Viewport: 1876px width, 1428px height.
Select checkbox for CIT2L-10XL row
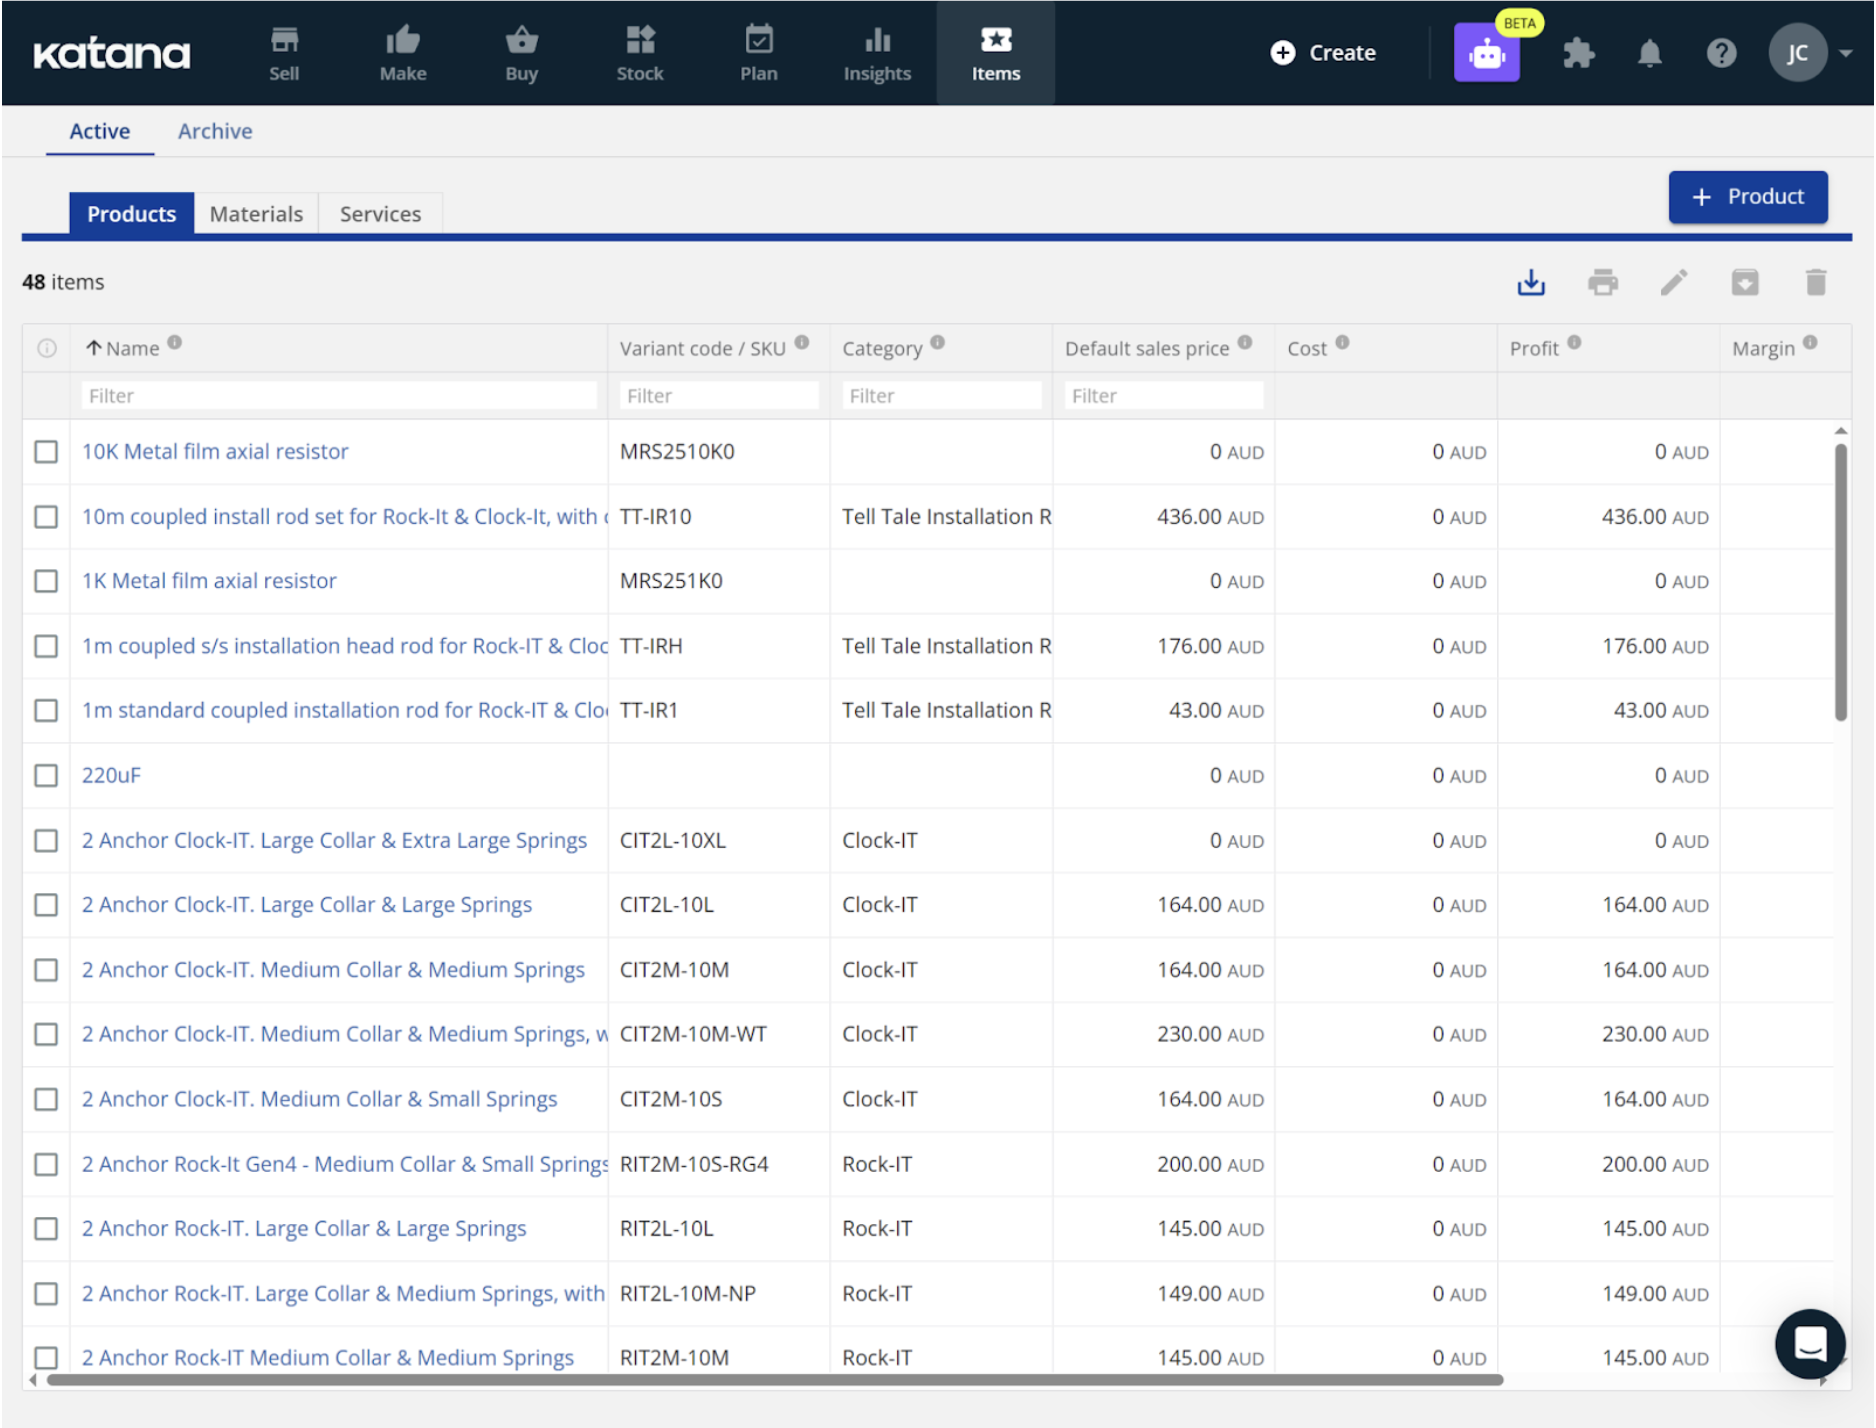click(46, 841)
